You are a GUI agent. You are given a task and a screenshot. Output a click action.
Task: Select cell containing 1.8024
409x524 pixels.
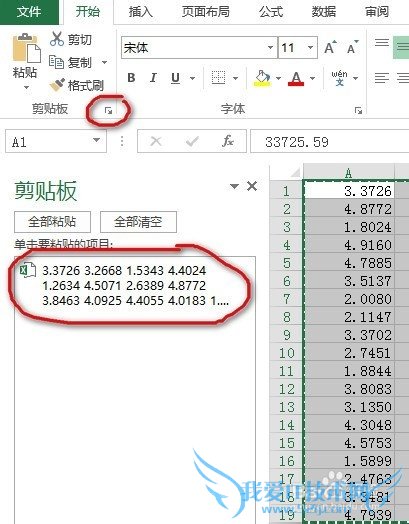pyautogui.click(x=349, y=227)
